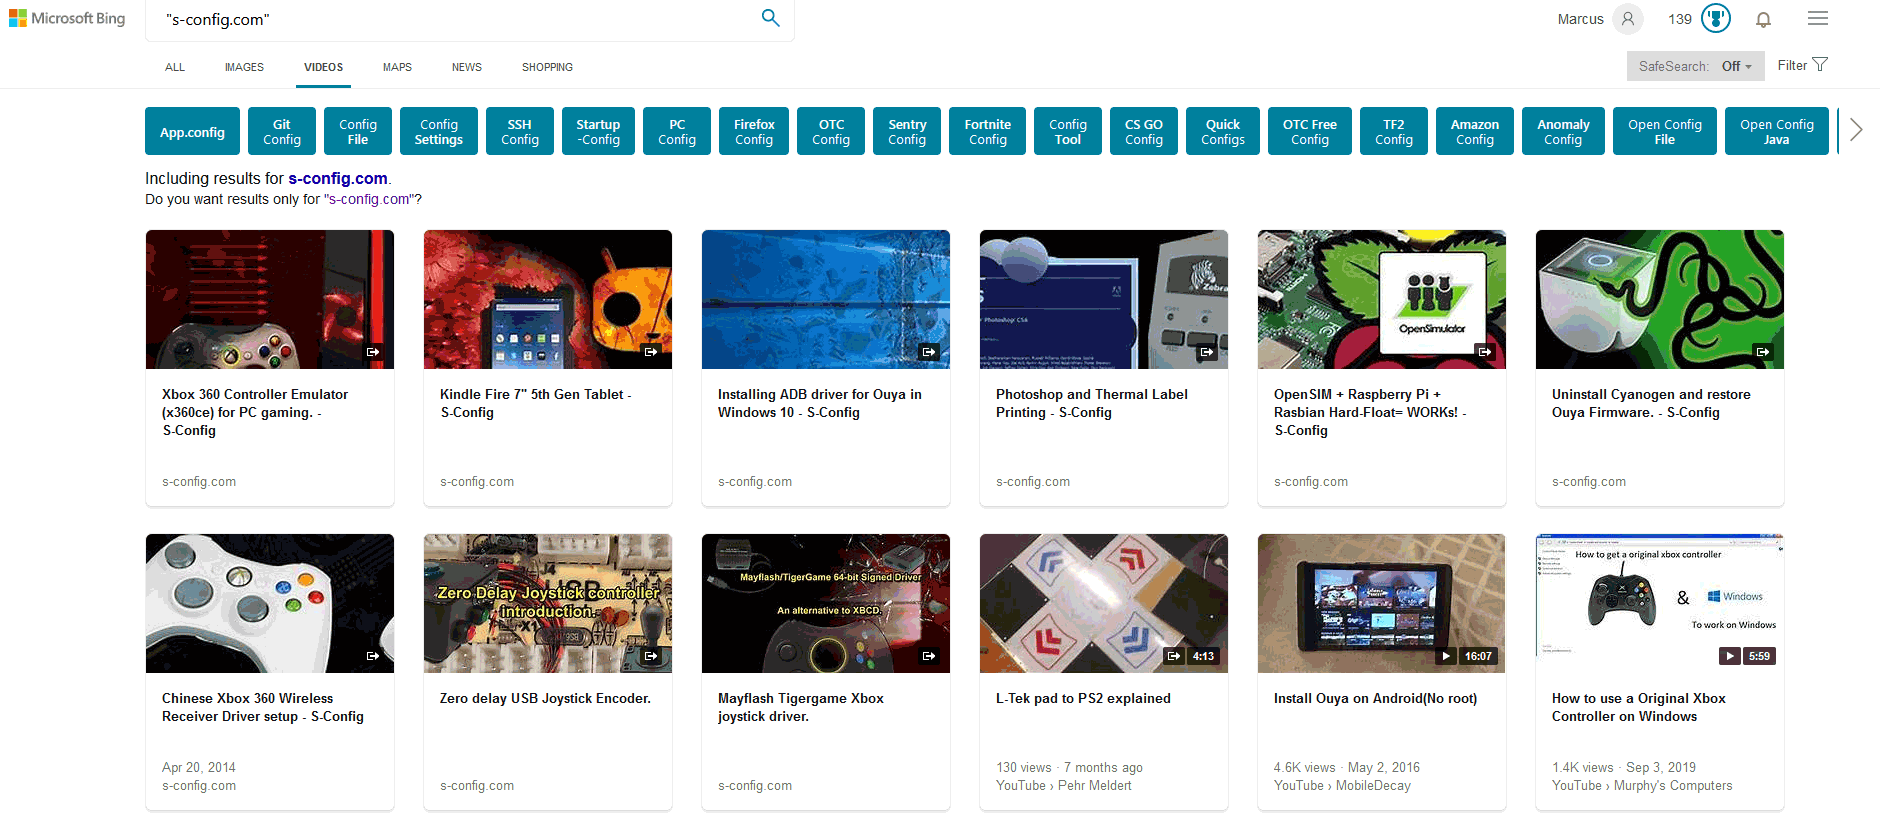Viewport: 1880px width, 814px height.
Task: Click the Quick Configs suggestion chip
Action: [1223, 131]
